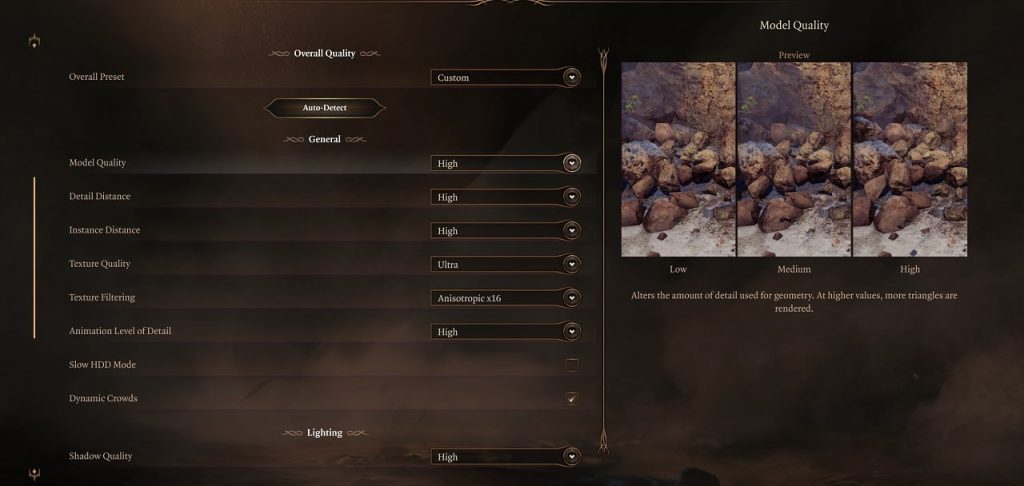Open the Anisotropic x16 filtering dropdown
This screenshot has height=486, width=1024.
point(505,298)
